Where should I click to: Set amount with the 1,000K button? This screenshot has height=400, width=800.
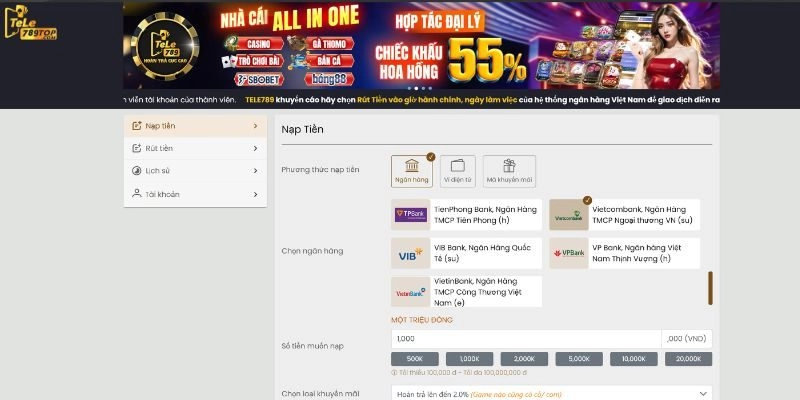[x=469, y=359]
